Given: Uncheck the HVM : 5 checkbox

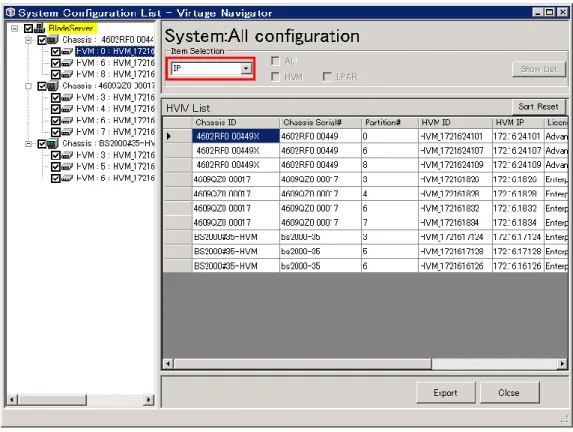Looking at the screenshot, I should [x=56, y=167].
